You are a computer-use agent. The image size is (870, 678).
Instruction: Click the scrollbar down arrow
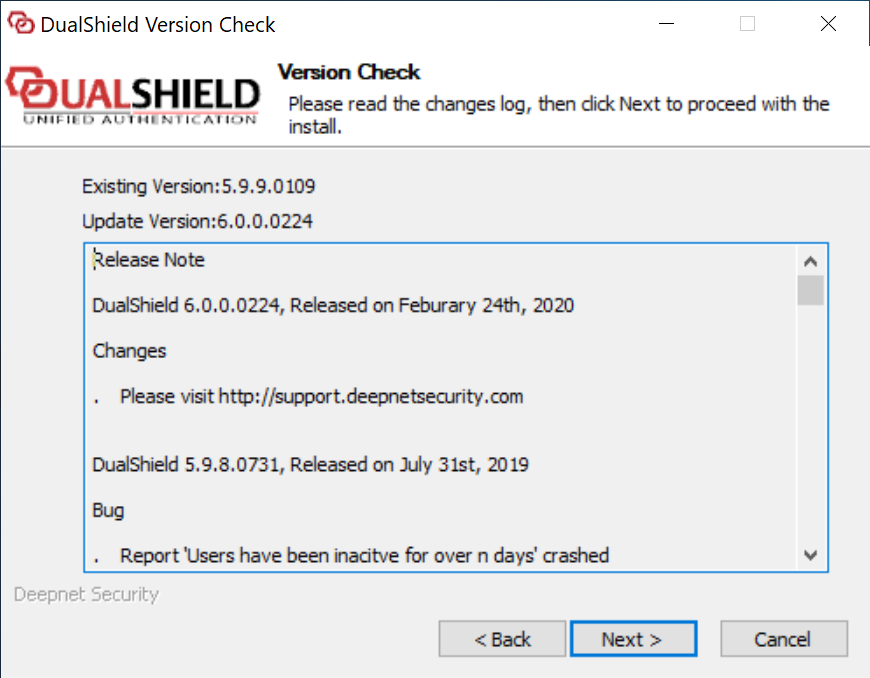click(x=811, y=555)
